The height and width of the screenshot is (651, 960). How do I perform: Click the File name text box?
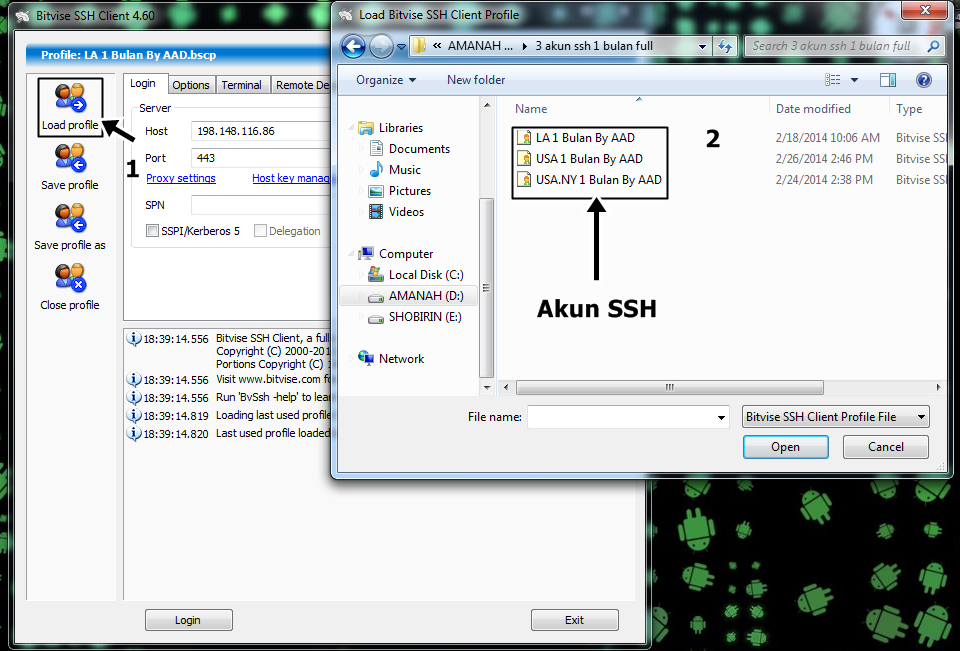pyautogui.click(x=621, y=417)
